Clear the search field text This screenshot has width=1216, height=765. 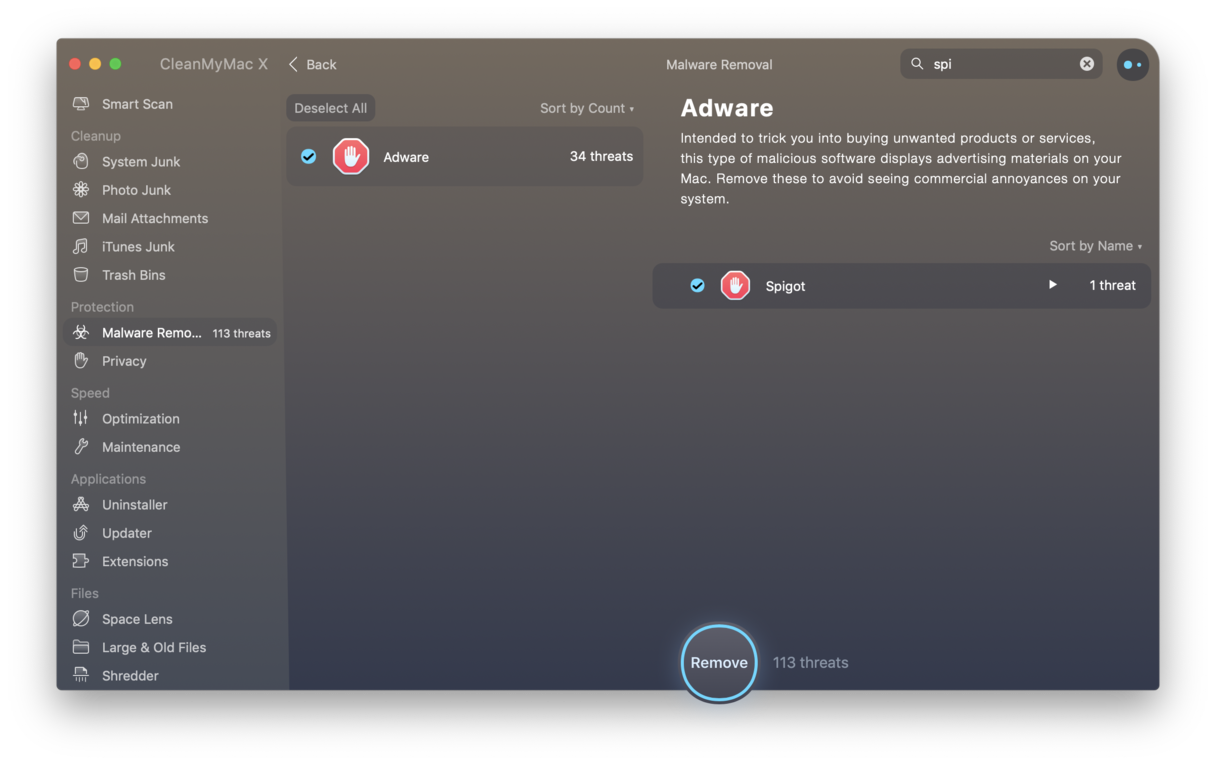tap(1087, 64)
